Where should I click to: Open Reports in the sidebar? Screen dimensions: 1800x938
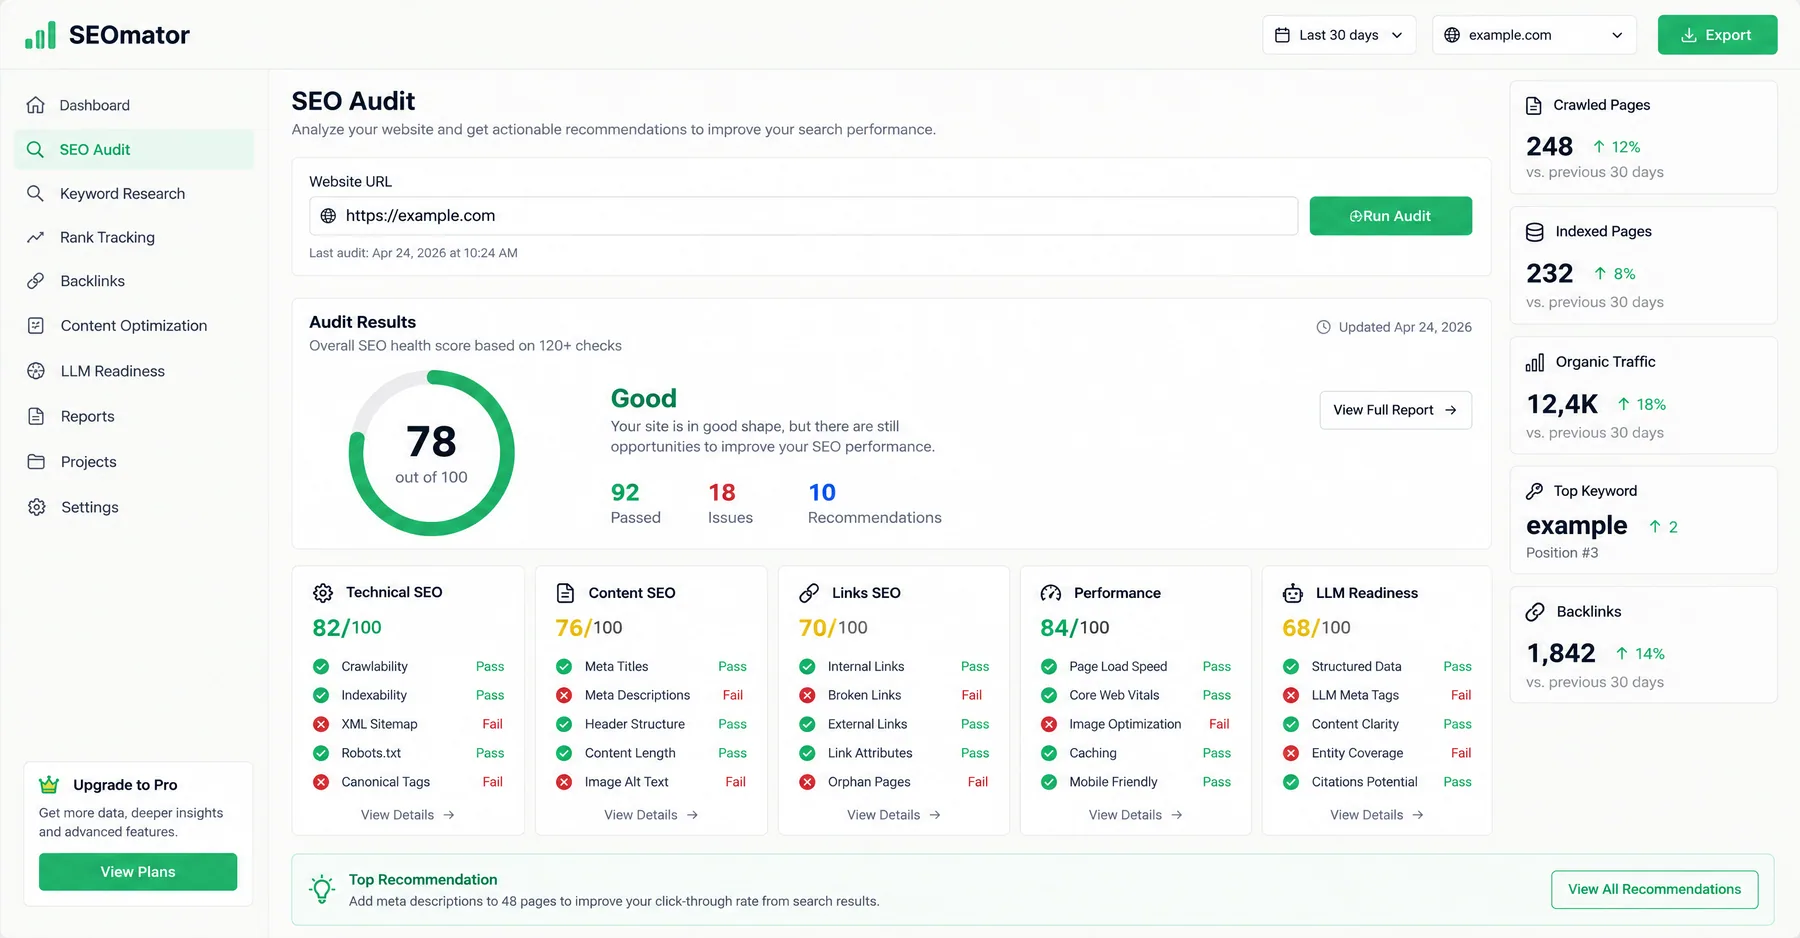(134, 416)
